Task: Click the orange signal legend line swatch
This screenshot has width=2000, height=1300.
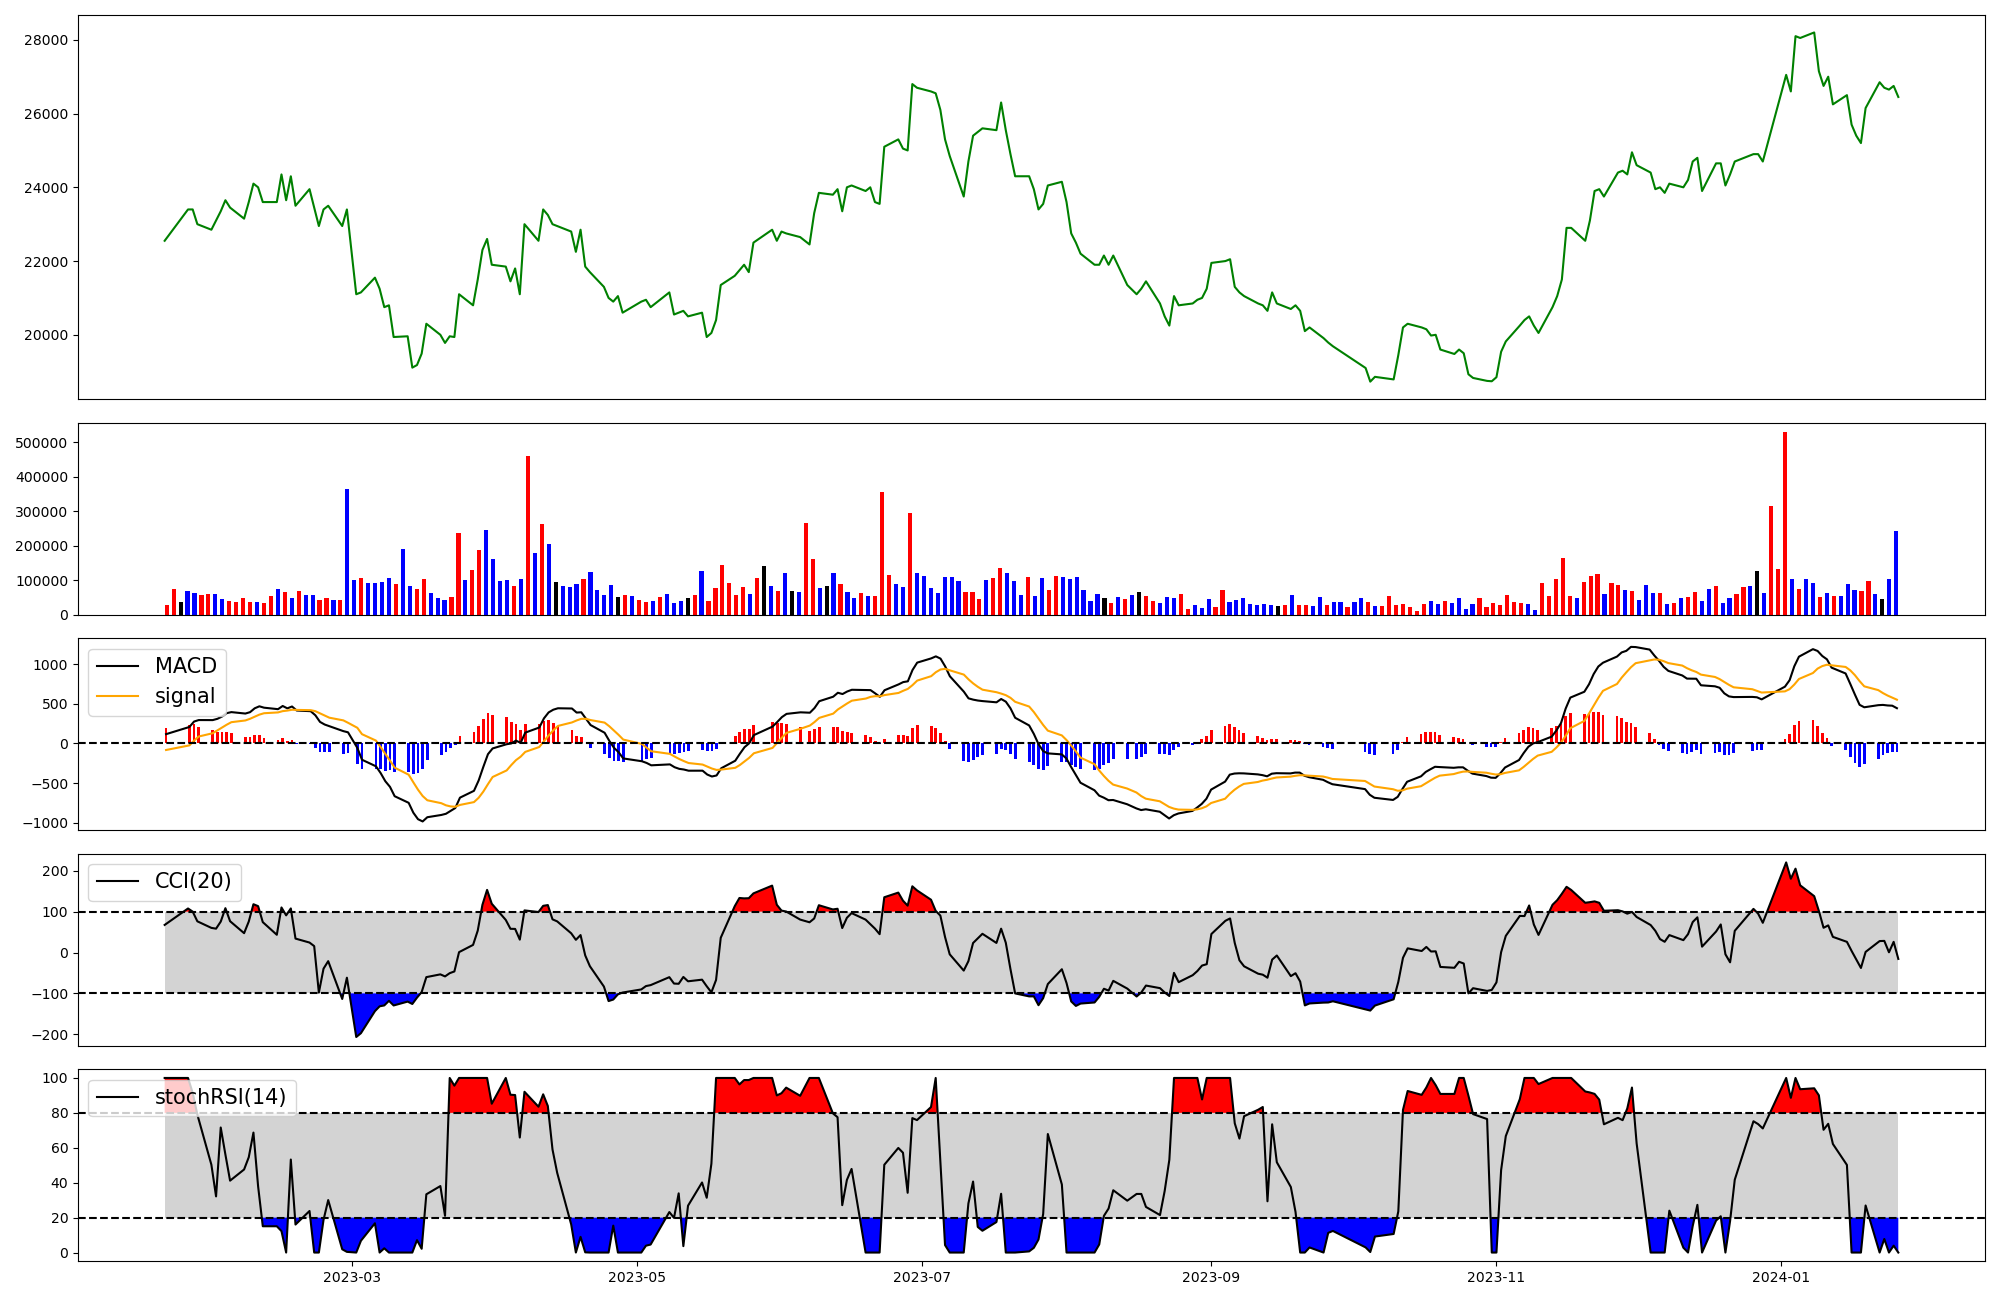Action: [x=119, y=697]
